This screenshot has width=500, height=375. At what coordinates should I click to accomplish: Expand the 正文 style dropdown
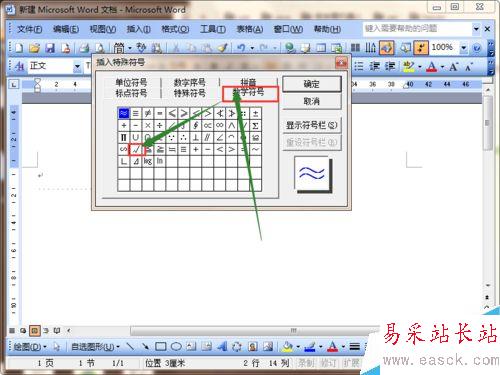tap(77, 67)
